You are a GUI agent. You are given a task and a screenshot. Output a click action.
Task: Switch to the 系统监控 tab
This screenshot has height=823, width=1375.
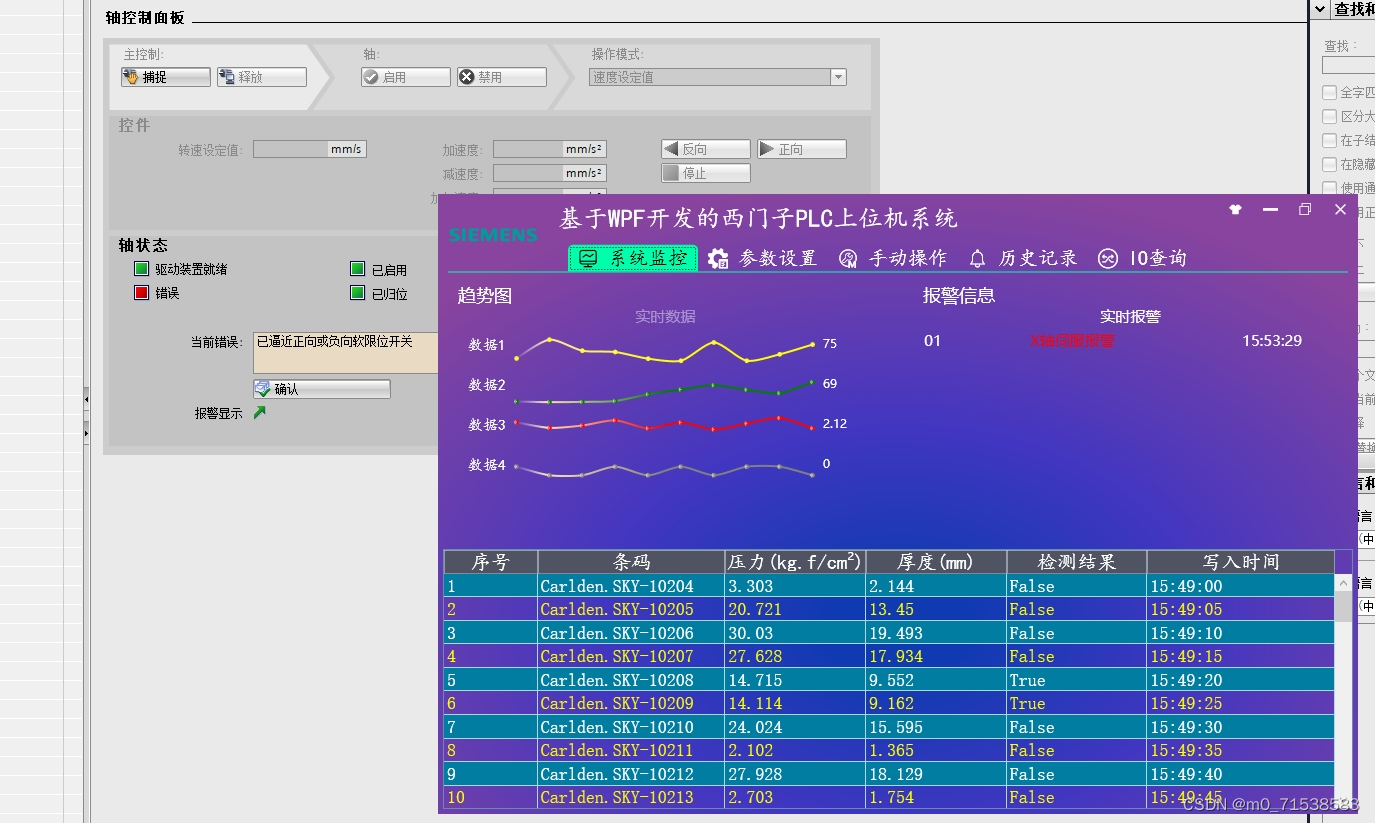632,258
